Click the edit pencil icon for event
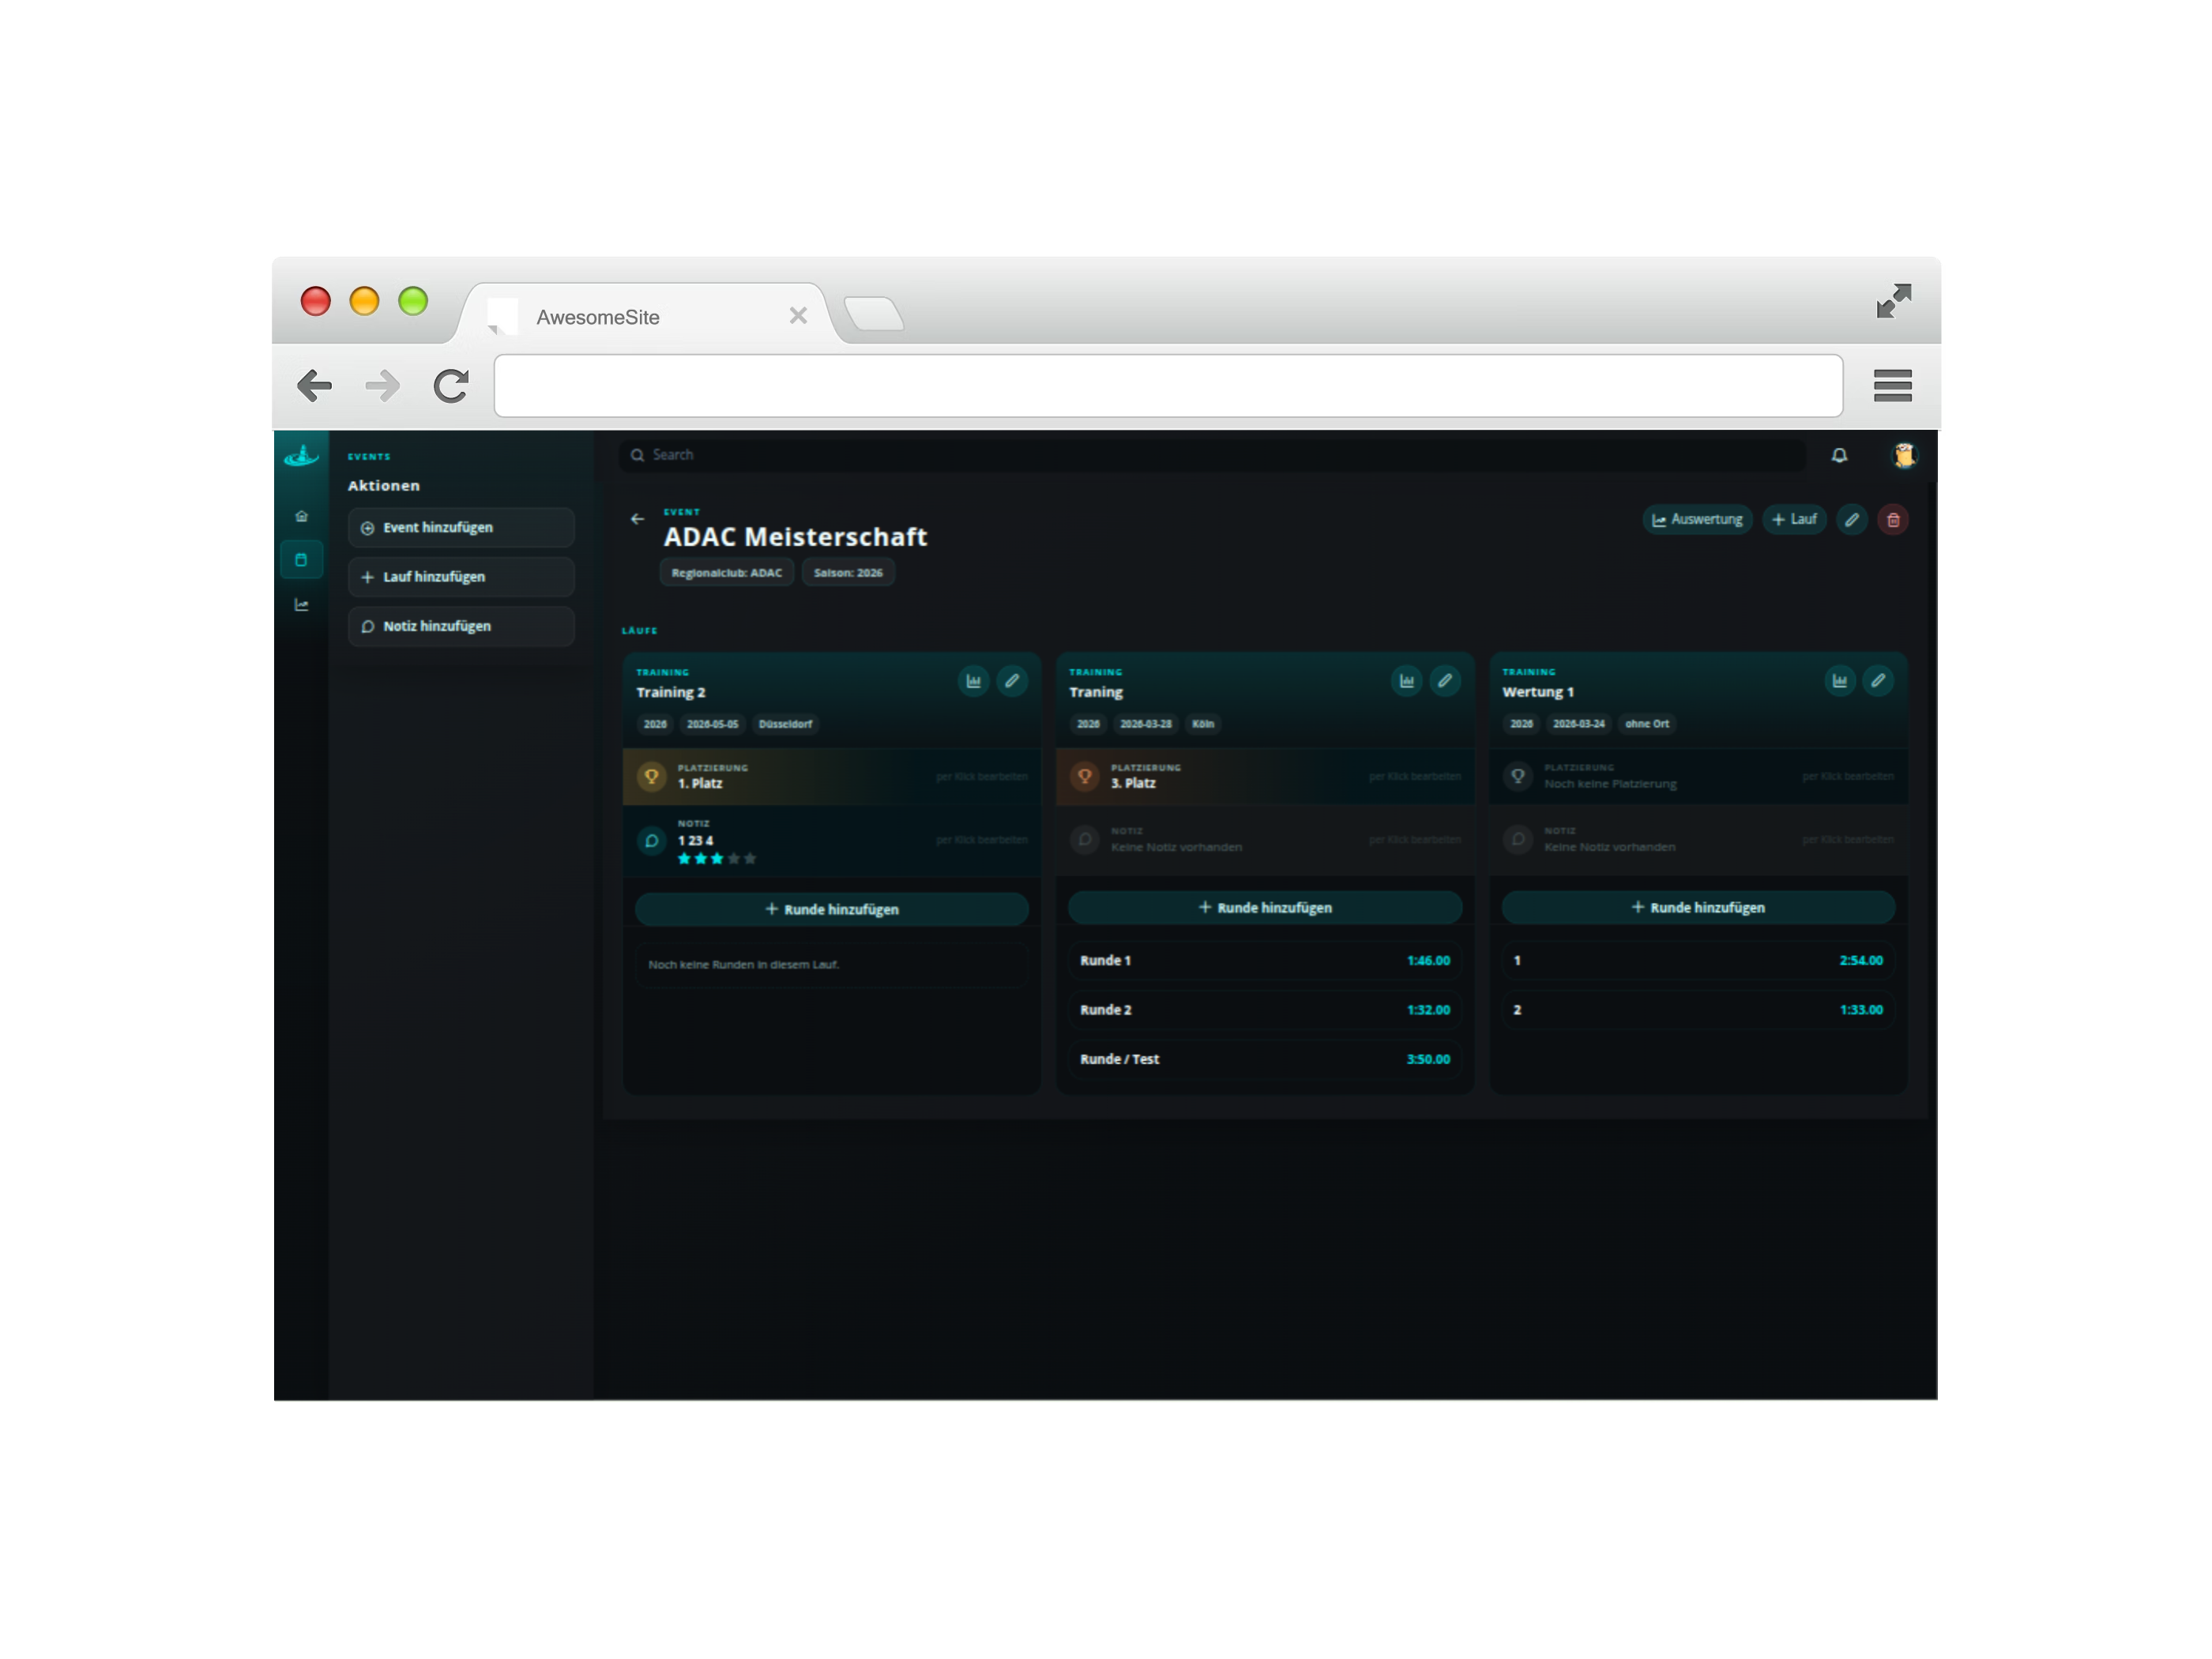Screen dimensions: 2212x1659 point(1852,520)
